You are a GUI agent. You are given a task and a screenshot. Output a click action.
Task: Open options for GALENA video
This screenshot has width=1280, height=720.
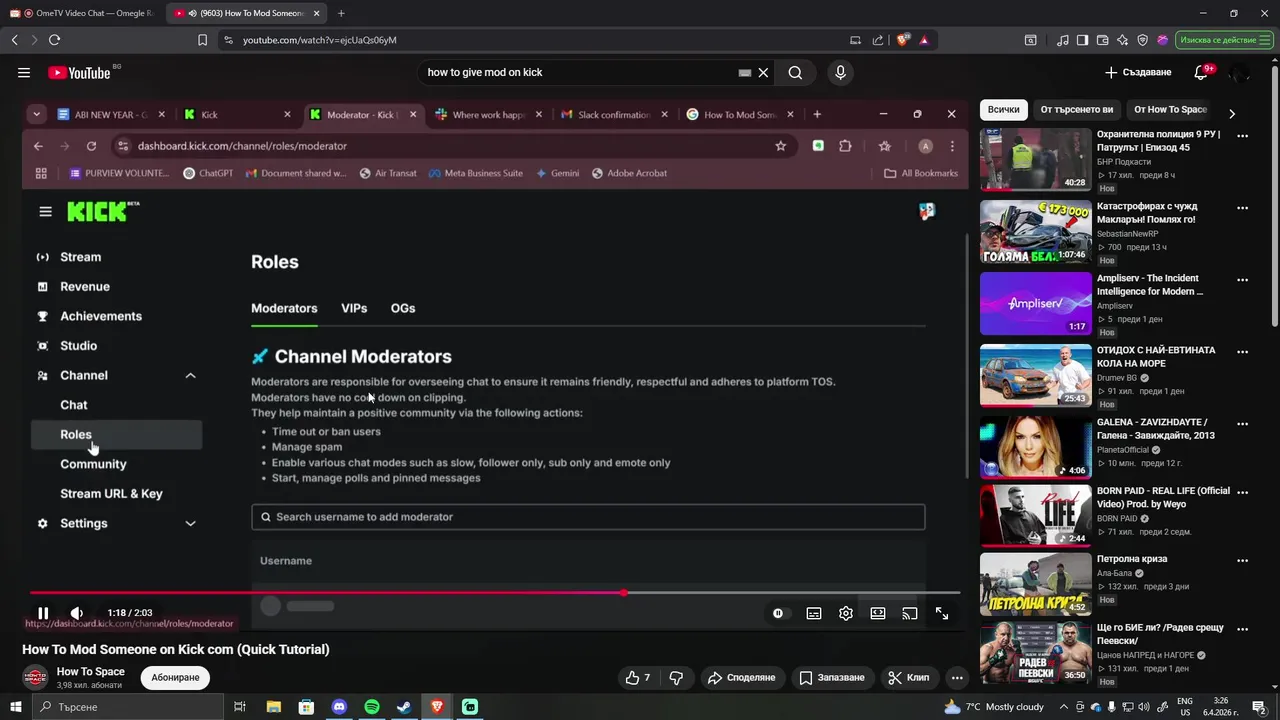click(1243, 424)
